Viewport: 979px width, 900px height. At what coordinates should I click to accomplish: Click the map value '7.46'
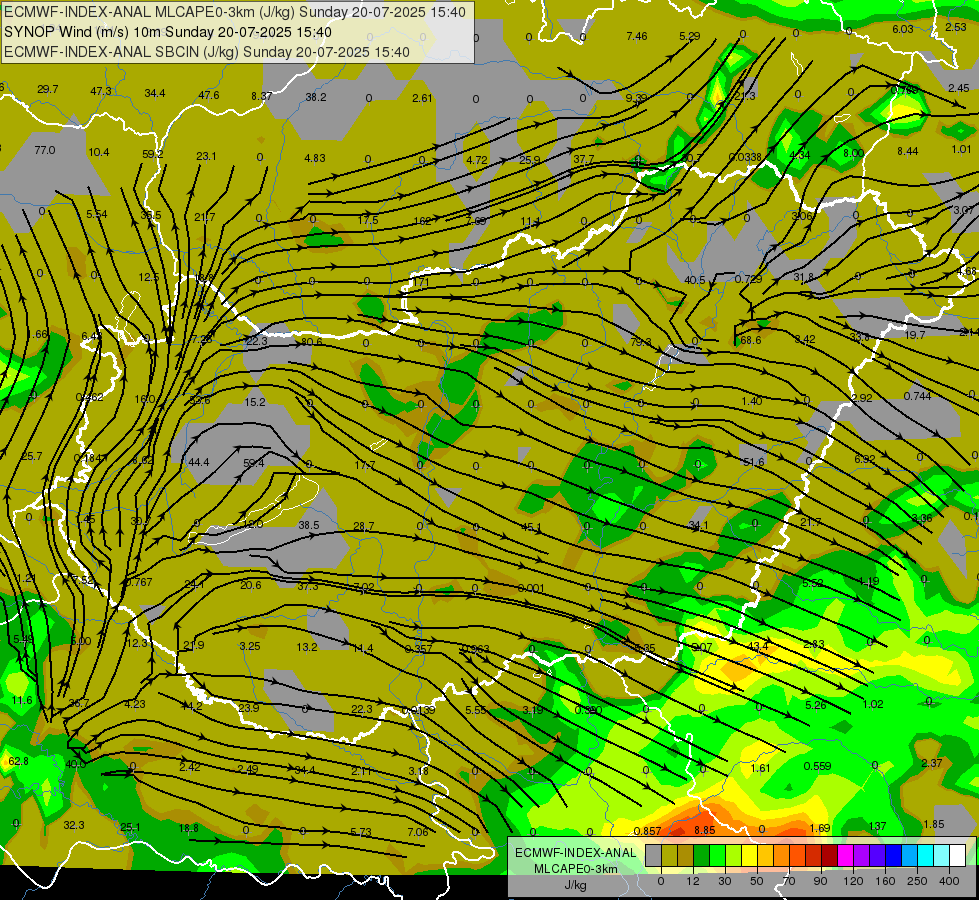637,36
